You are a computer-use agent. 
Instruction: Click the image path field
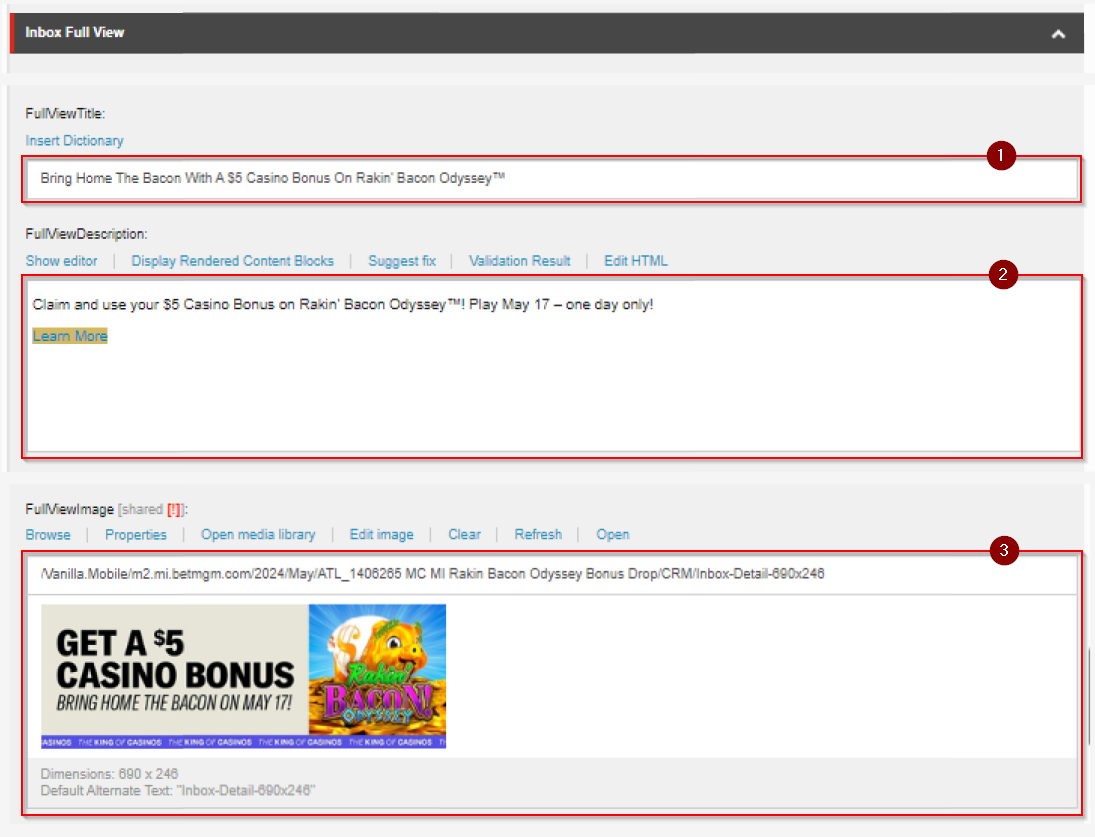tap(552, 575)
